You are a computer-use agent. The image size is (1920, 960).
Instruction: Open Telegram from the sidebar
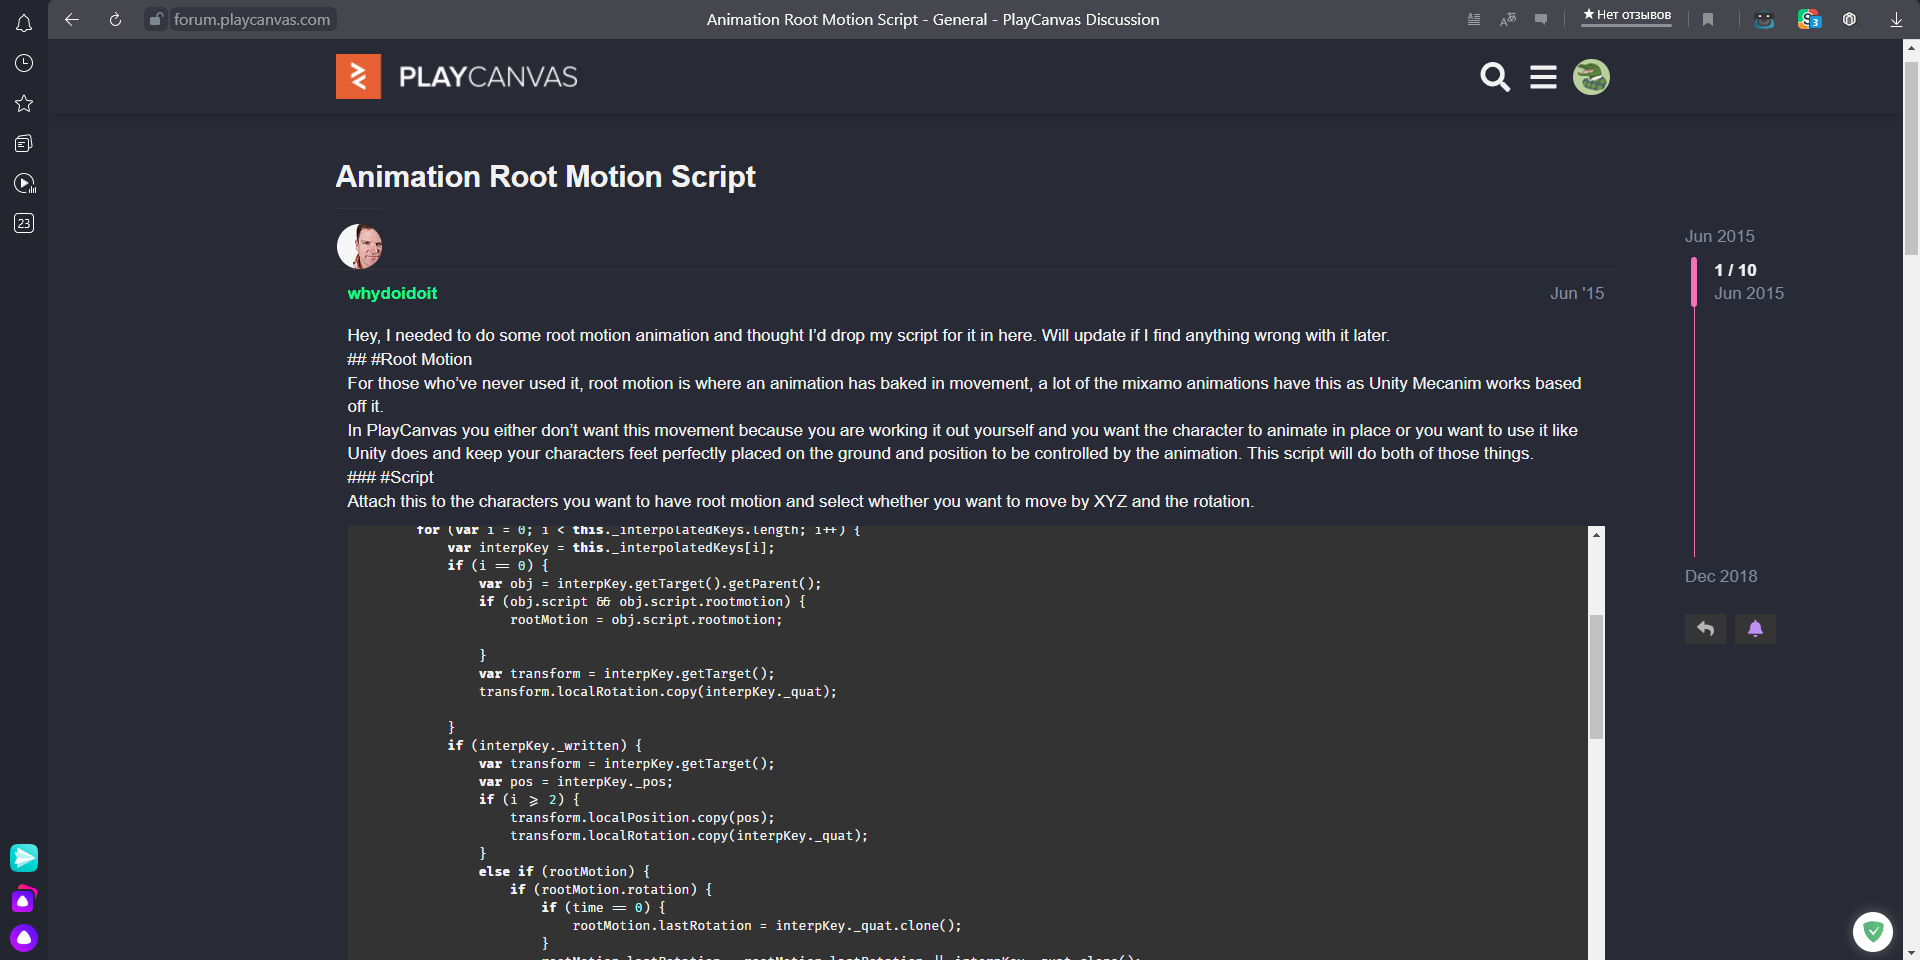[x=24, y=857]
